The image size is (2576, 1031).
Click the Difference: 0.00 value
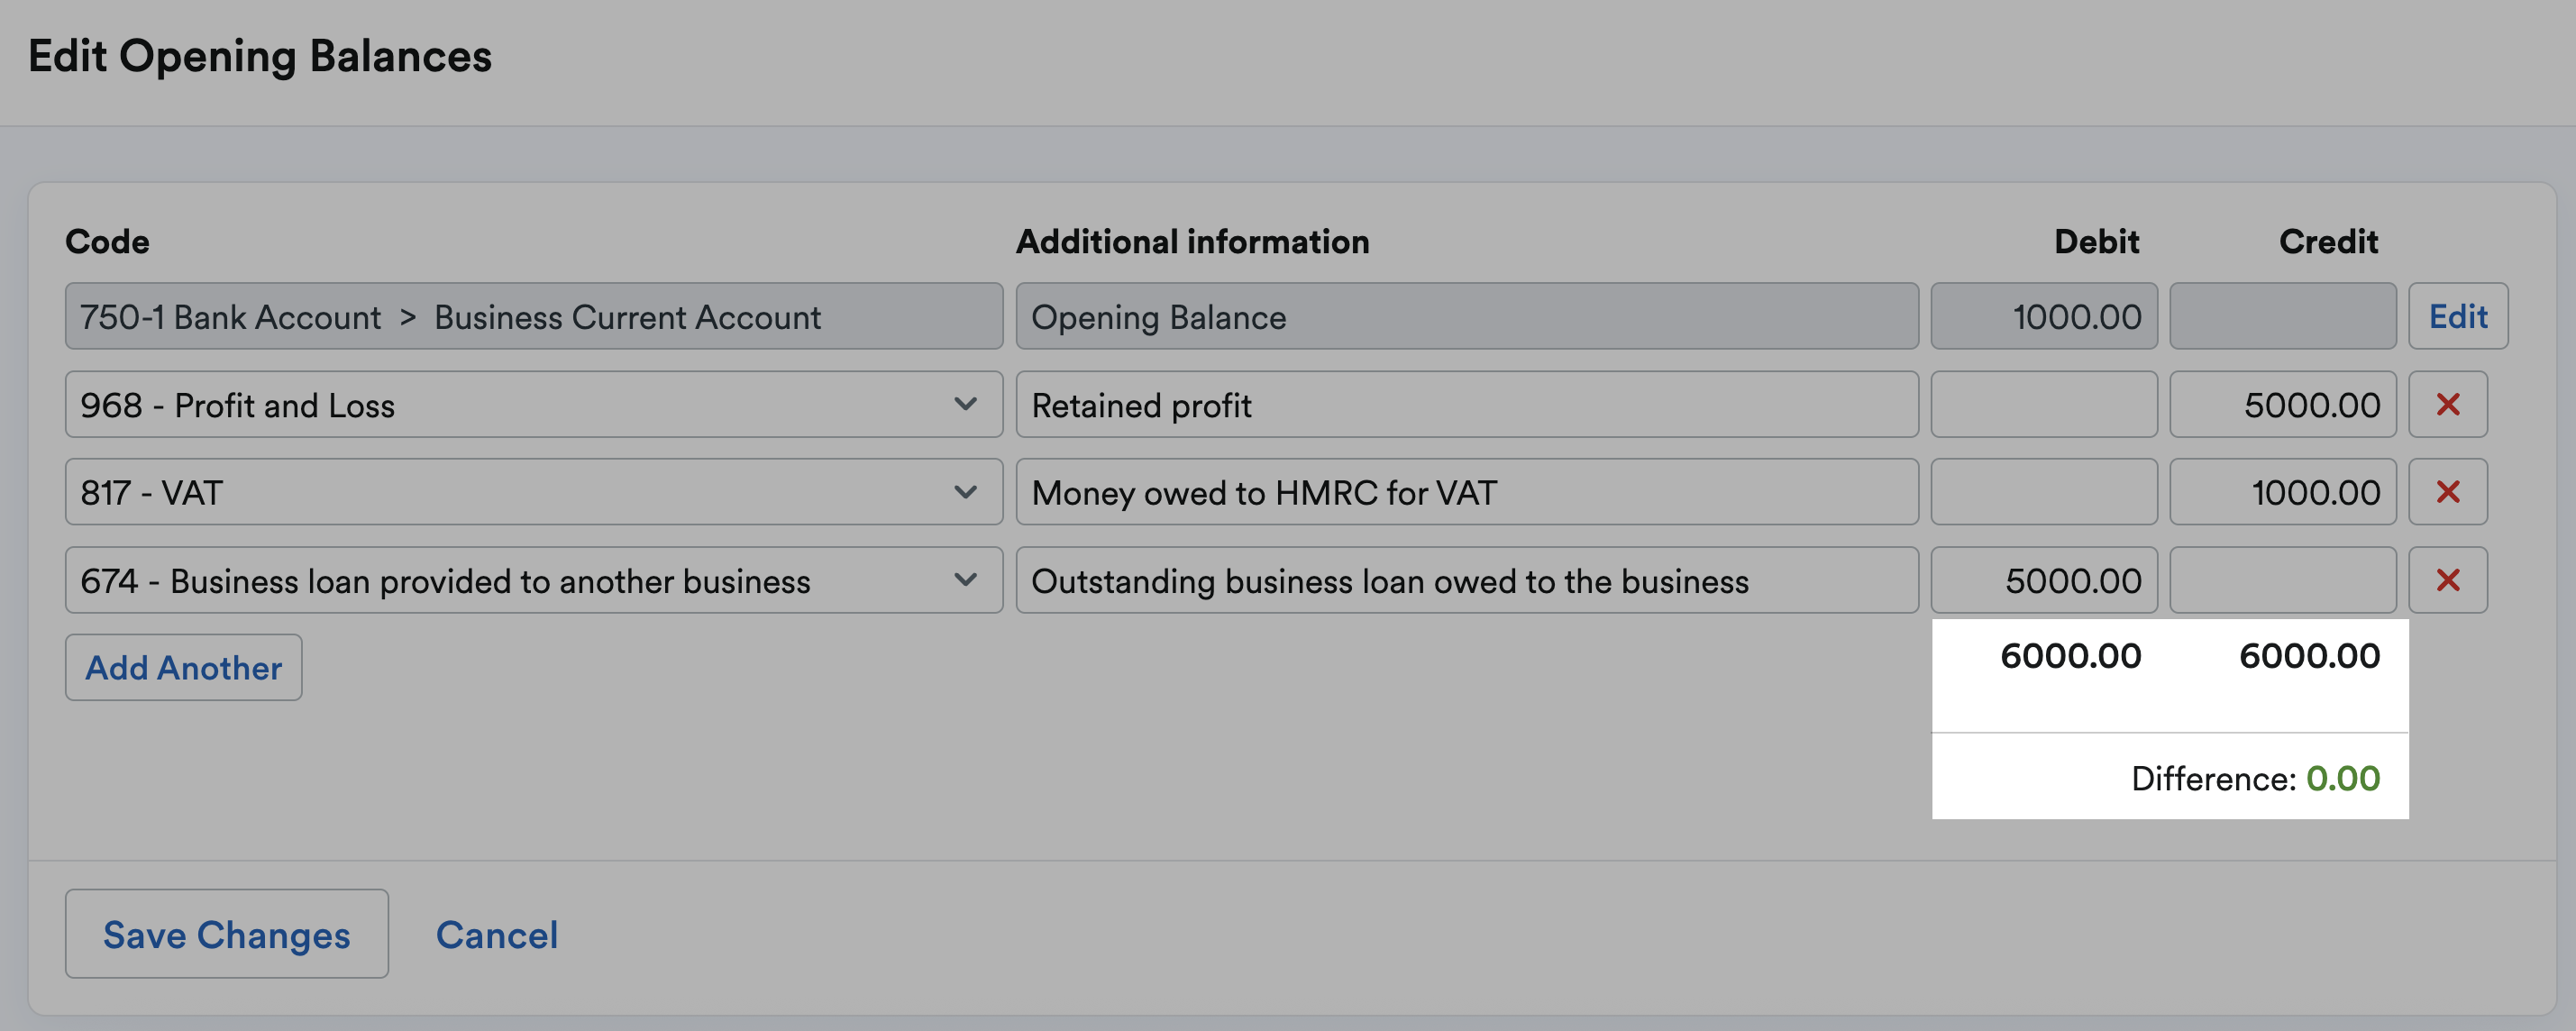click(2343, 778)
